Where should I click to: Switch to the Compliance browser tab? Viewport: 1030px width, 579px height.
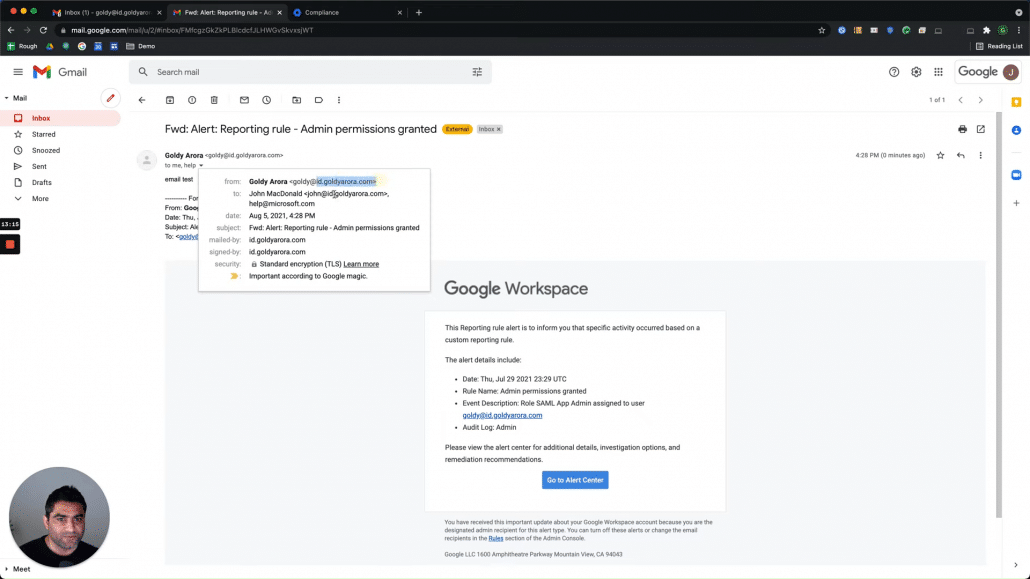coord(346,12)
